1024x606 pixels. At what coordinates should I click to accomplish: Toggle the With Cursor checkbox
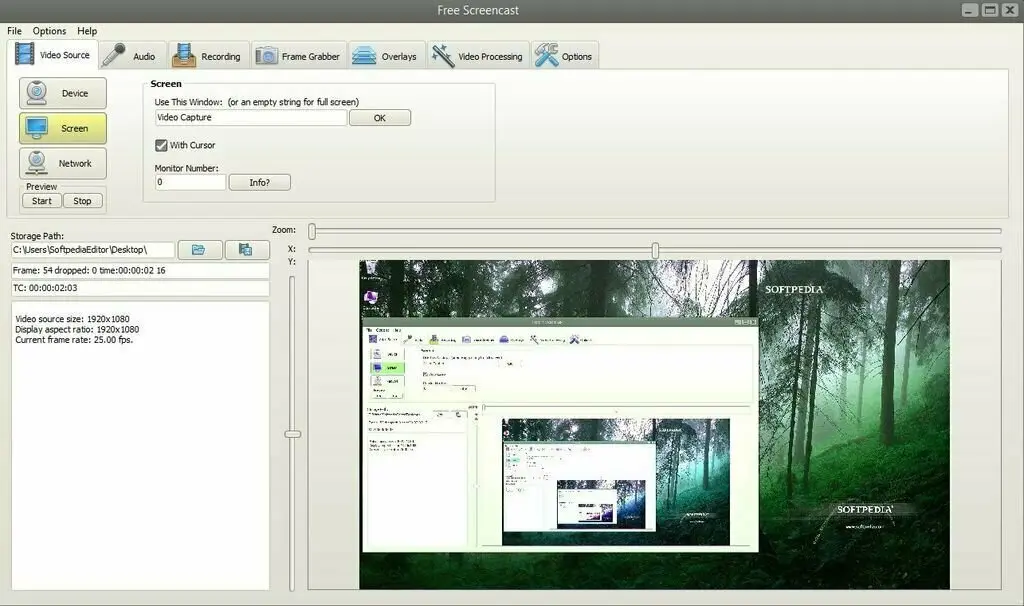pos(161,145)
